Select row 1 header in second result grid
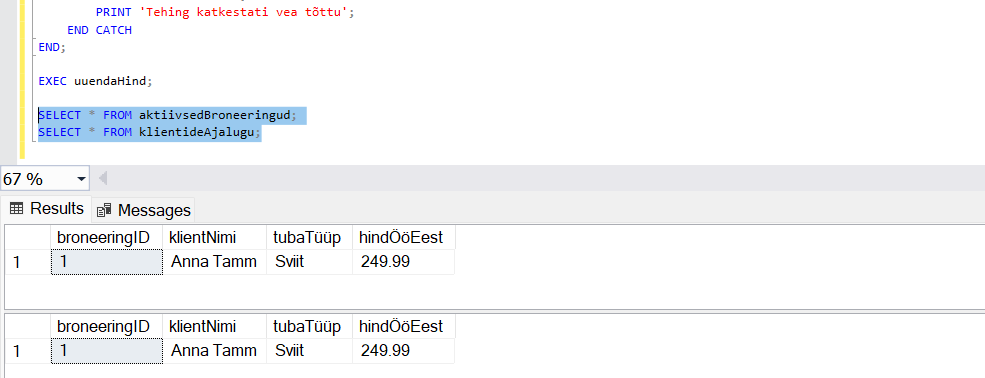 click(x=27, y=350)
